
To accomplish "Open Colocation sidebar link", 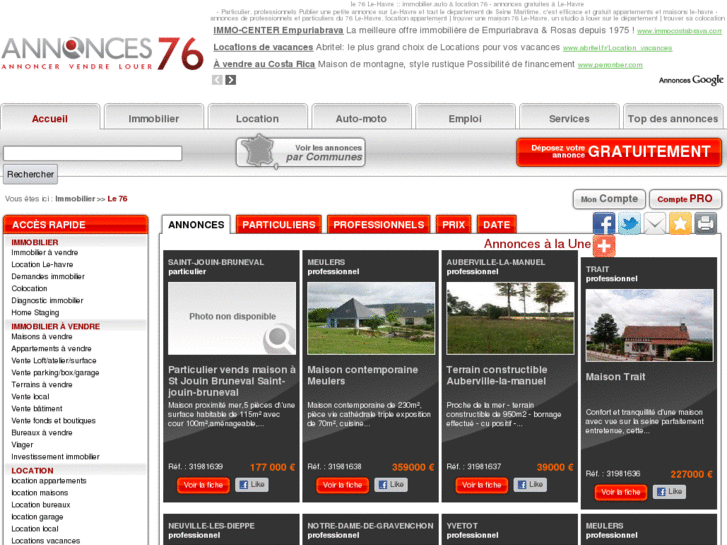I will pyautogui.click(x=29, y=289).
